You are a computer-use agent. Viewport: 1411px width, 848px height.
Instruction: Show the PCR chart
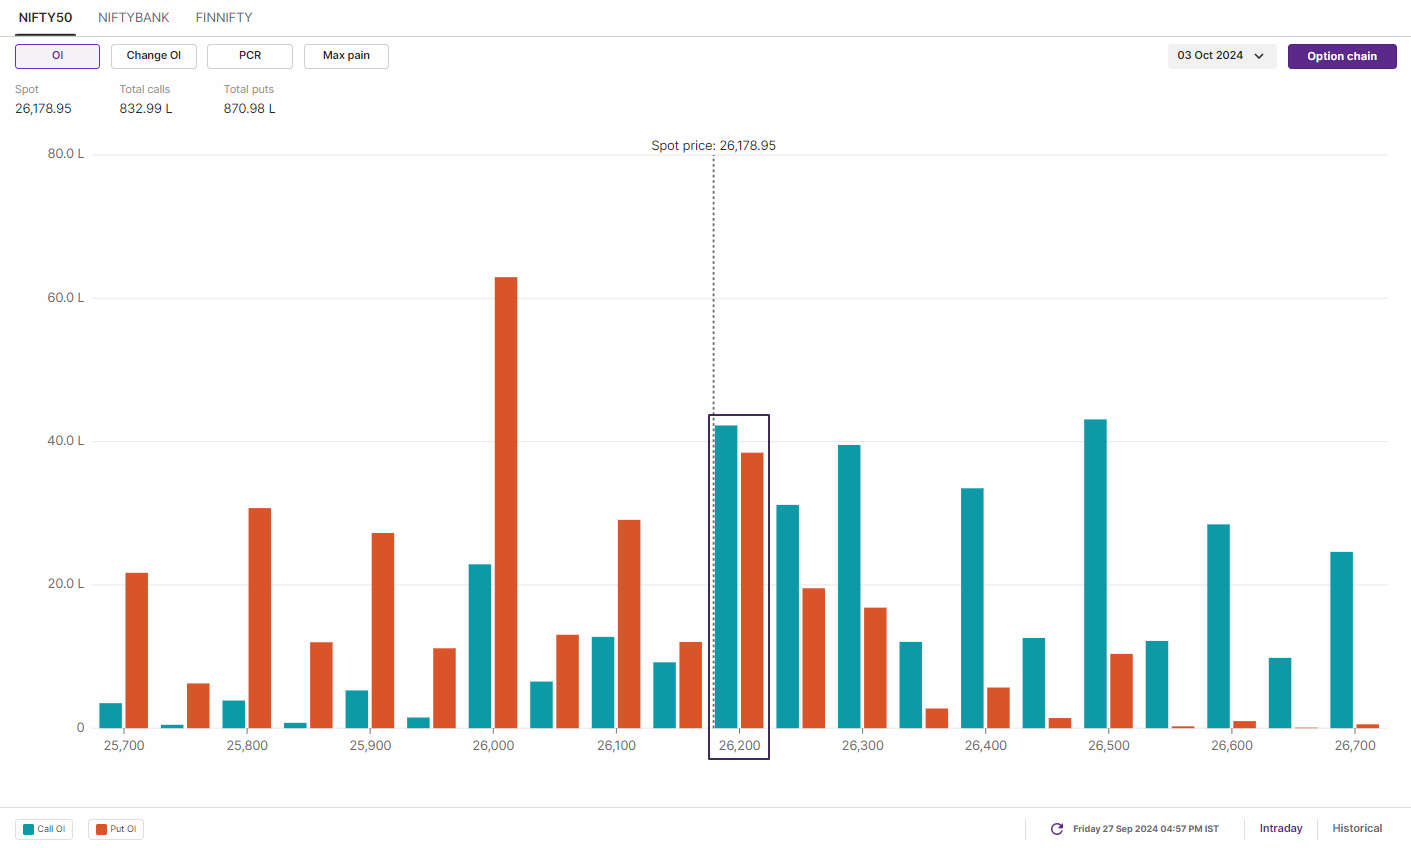250,56
